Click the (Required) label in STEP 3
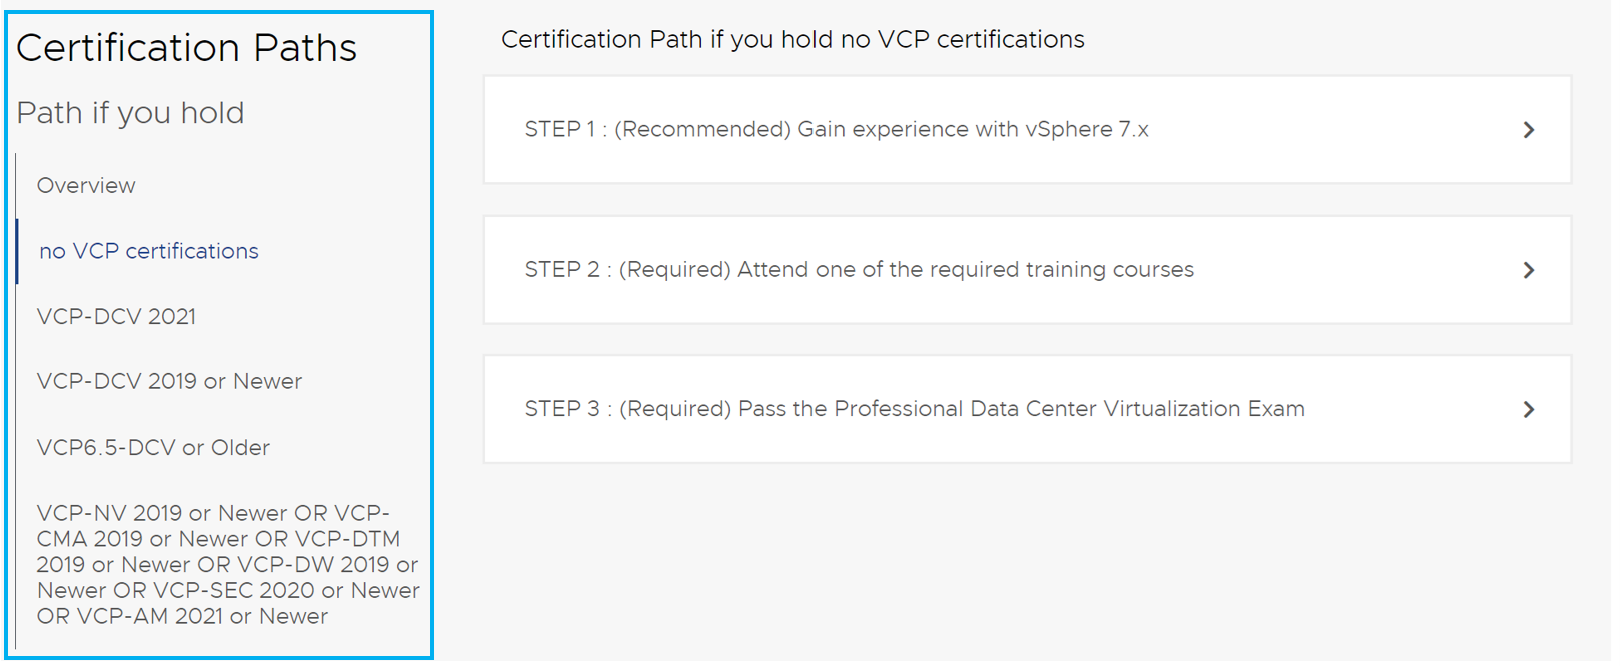Screen dimensions: 1620x666 [x=675, y=409]
